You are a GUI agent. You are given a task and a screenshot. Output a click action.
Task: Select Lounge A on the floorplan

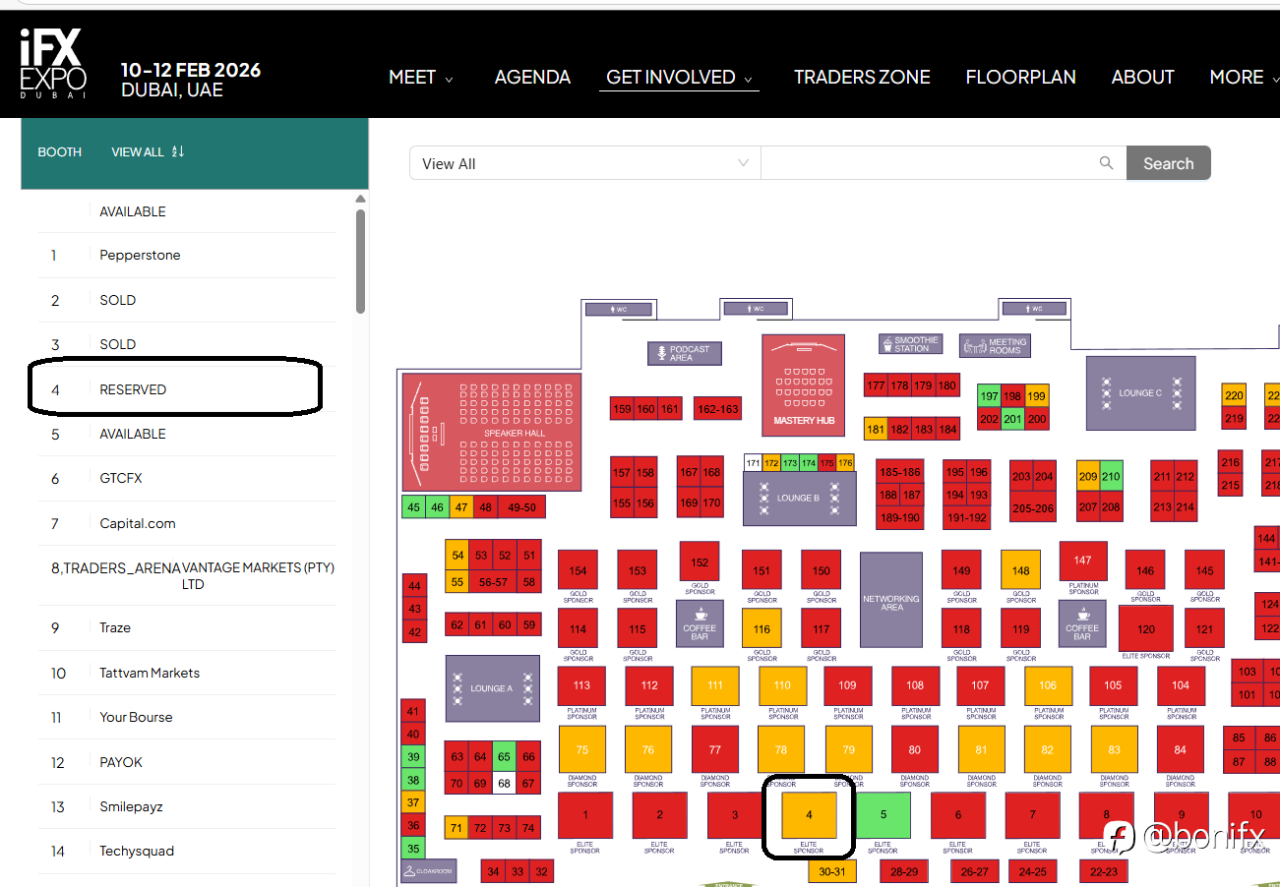pyautogui.click(x=492, y=688)
